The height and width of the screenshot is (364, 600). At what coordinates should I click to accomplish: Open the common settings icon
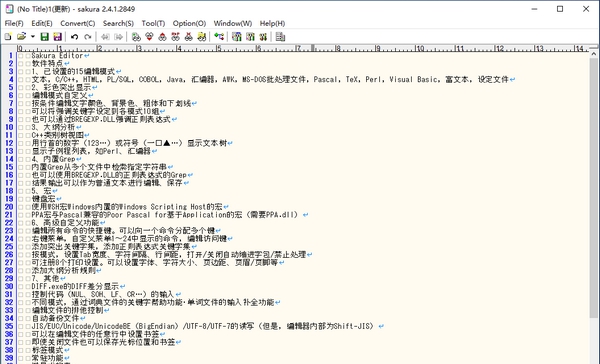(263, 37)
